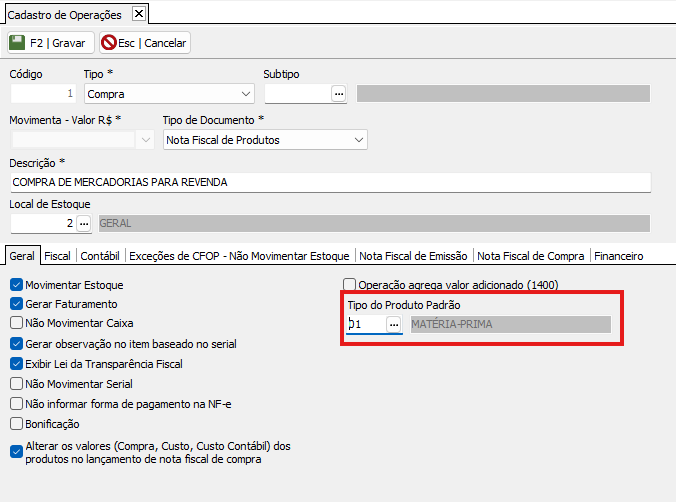The image size is (676, 502).
Task: Open the Nota Fiscal de Compra tab
Action: 530,256
